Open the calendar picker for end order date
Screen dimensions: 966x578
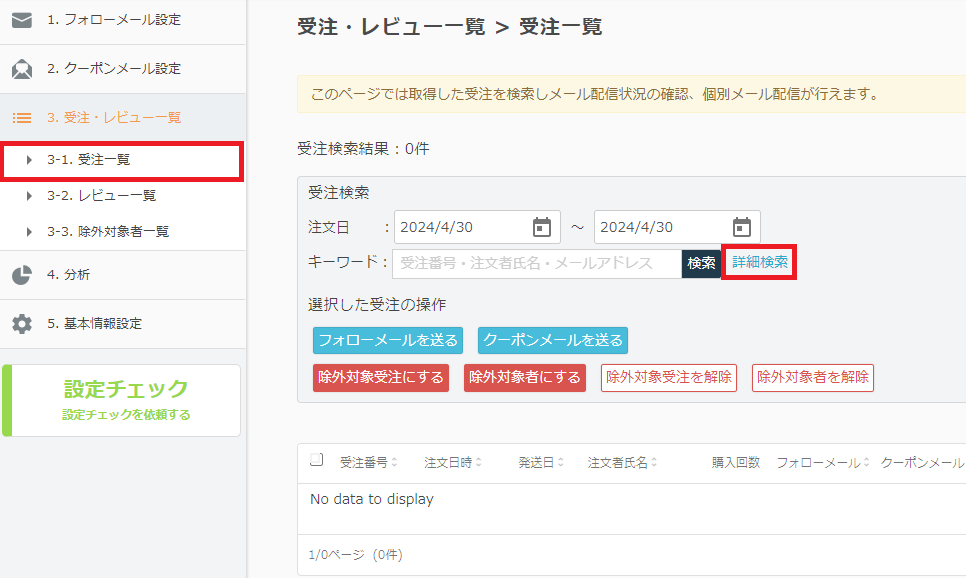pos(742,227)
